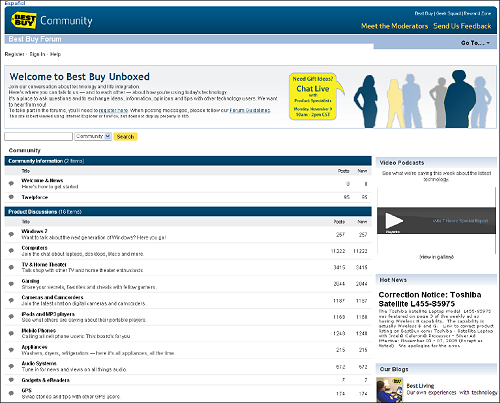The width and height of the screenshot is (500, 403).
Task: Click the bubble icon beside GPS
Action: tap(11, 393)
